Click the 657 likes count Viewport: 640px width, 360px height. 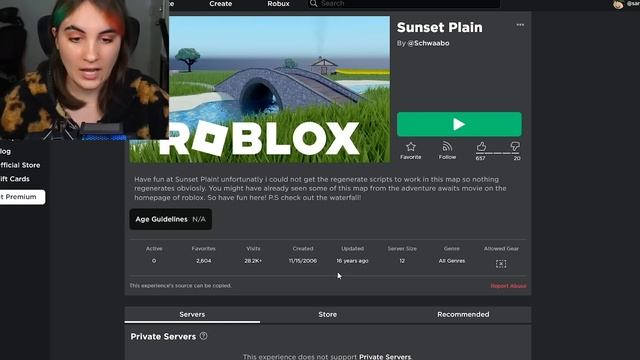click(480, 158)
